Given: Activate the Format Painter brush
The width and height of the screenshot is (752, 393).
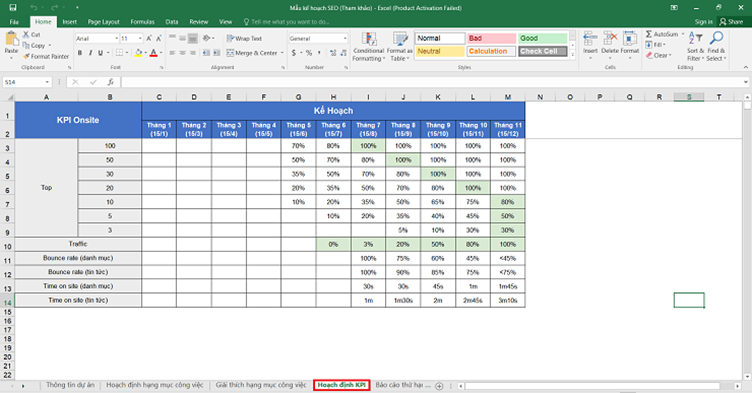Looking at the screenshot, I should coord(26,57).
